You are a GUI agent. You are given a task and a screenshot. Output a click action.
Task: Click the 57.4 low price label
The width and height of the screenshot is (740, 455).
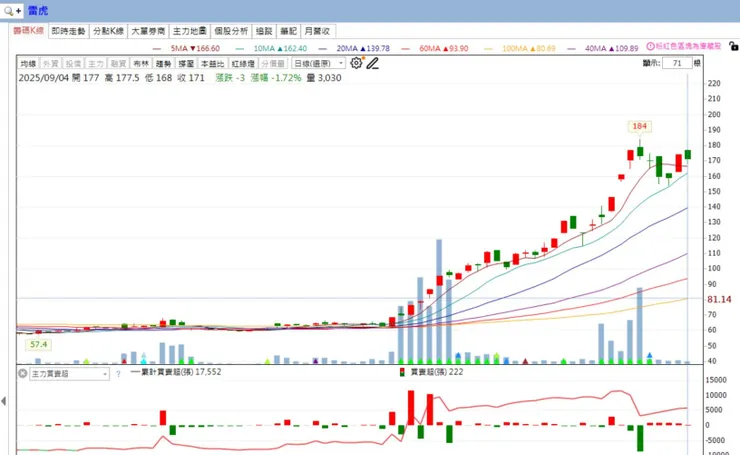(38, 345)
